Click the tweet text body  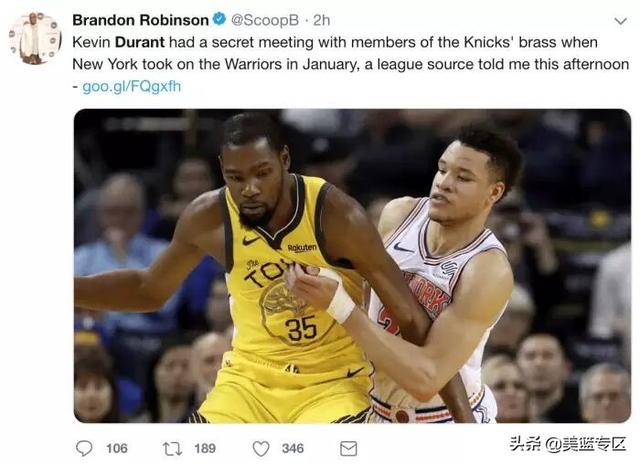point(351,64)
